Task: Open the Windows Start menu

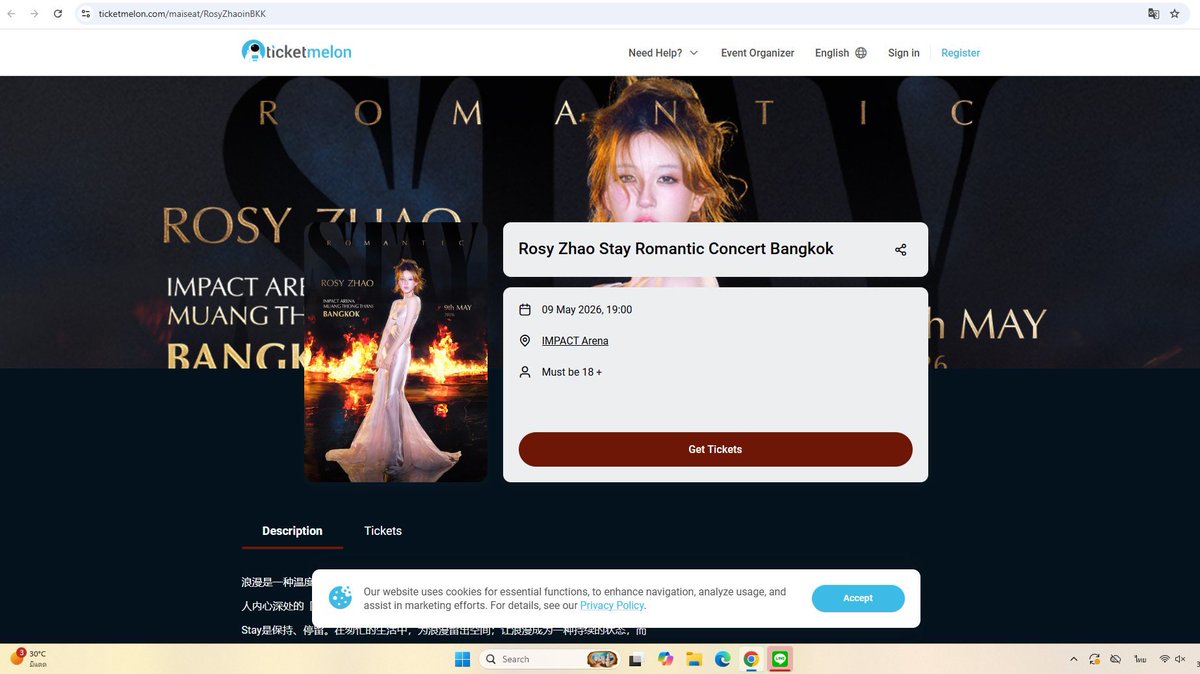Action: pos(463,659)
